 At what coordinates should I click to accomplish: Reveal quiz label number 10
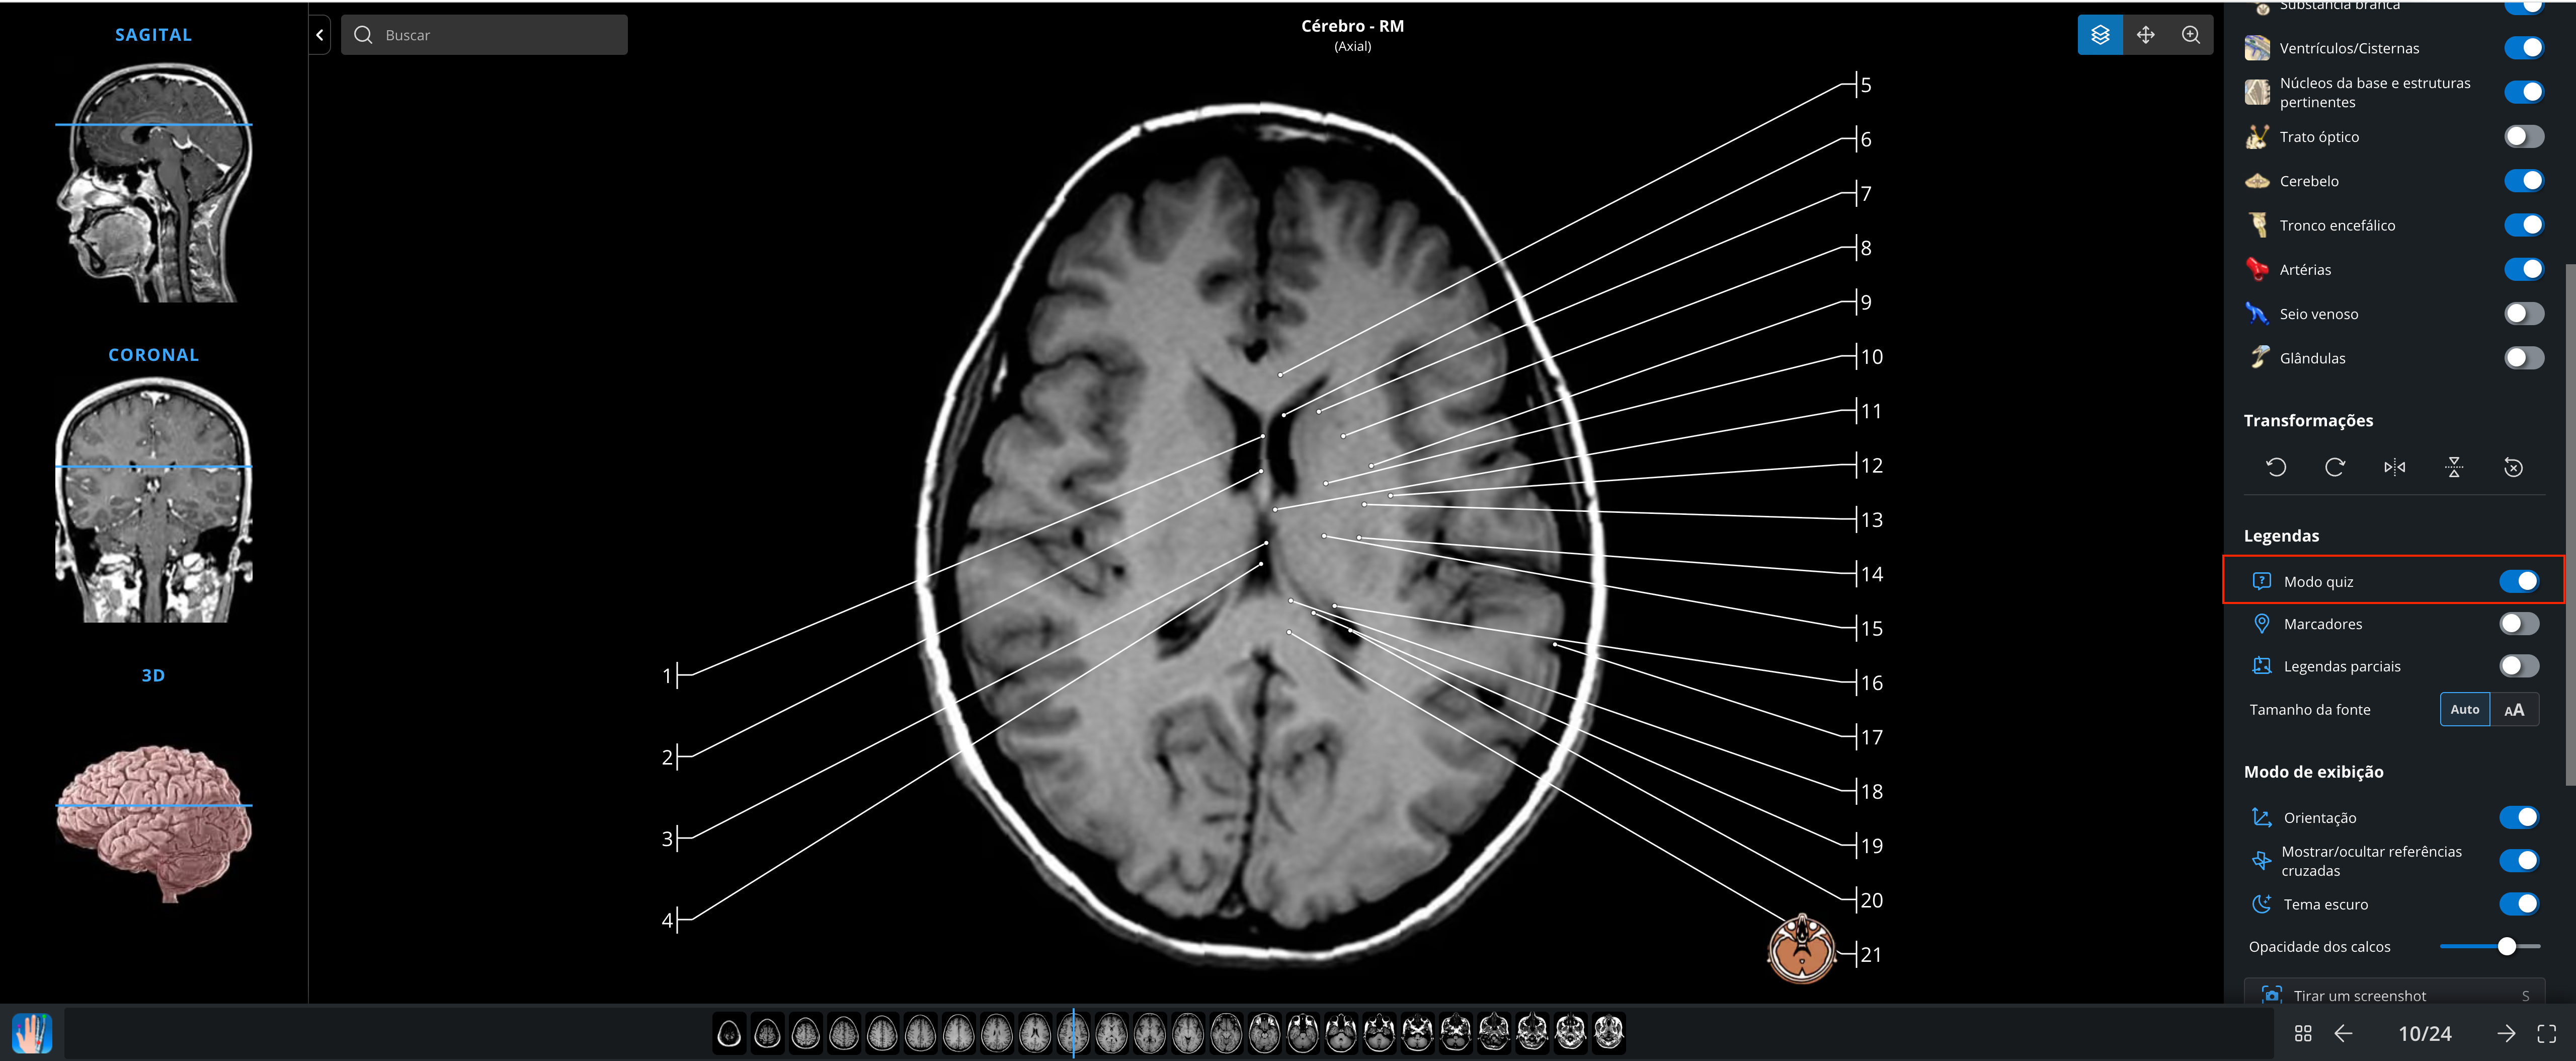1871,356
